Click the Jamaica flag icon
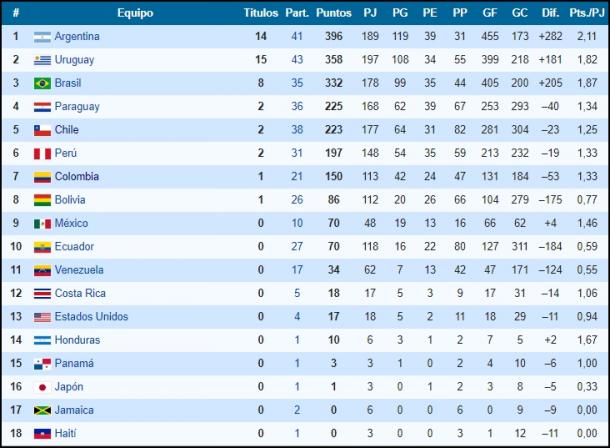610x448 pixels. [42, 411]
